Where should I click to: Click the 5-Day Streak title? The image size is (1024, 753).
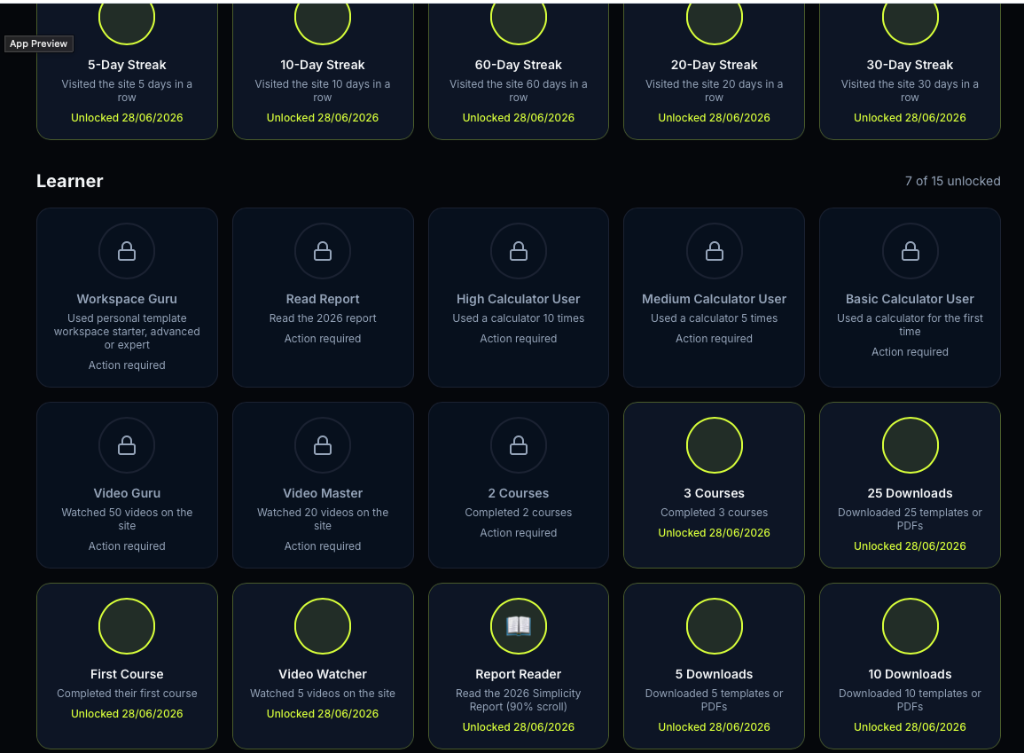click(127, 65)
